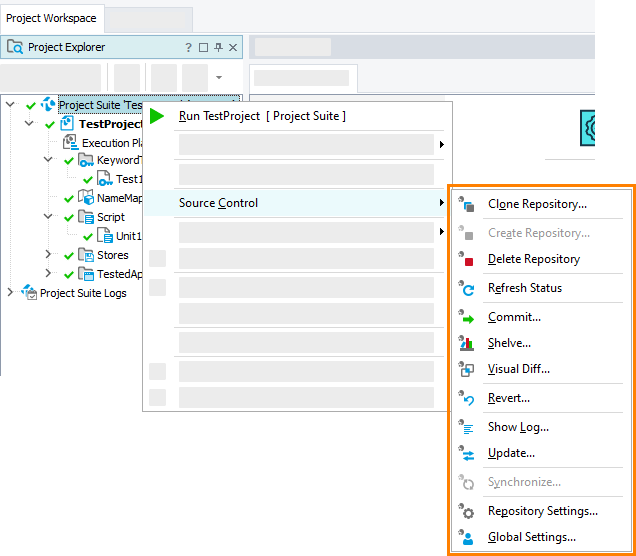Select Run TestProject menu entry

pos(262,116)
